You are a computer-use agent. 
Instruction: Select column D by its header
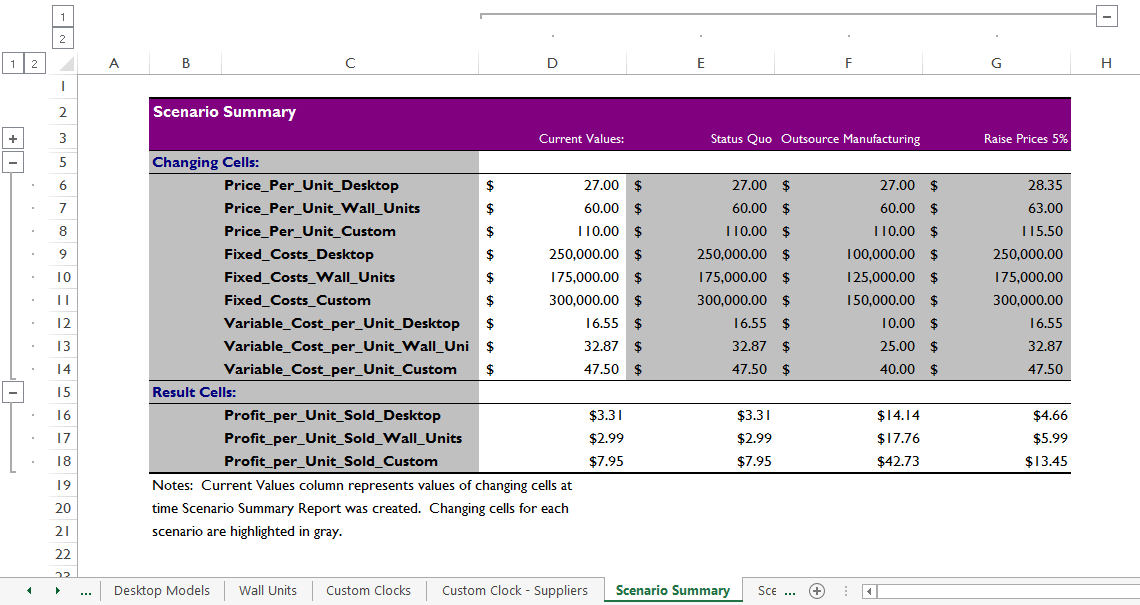pos(552,62)
